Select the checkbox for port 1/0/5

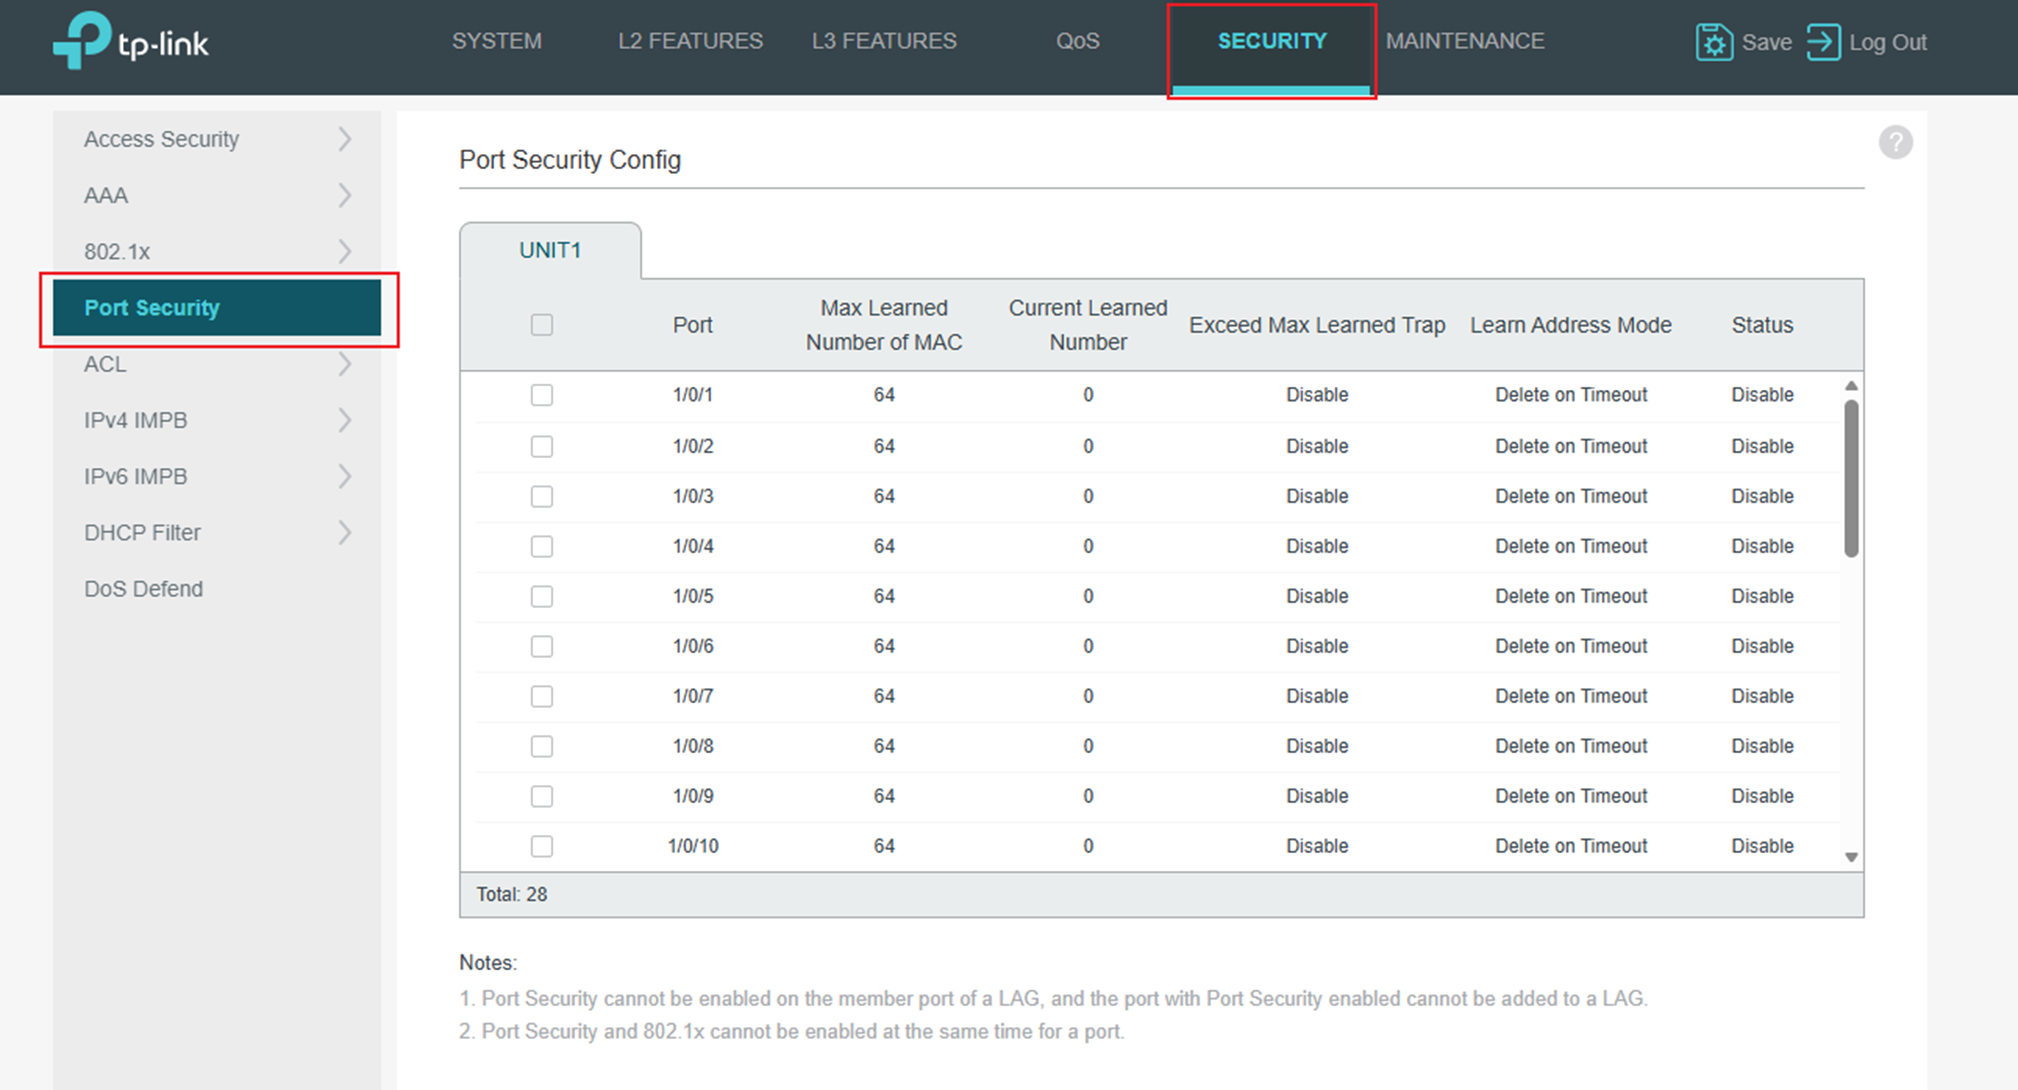(x=541, y=596)
